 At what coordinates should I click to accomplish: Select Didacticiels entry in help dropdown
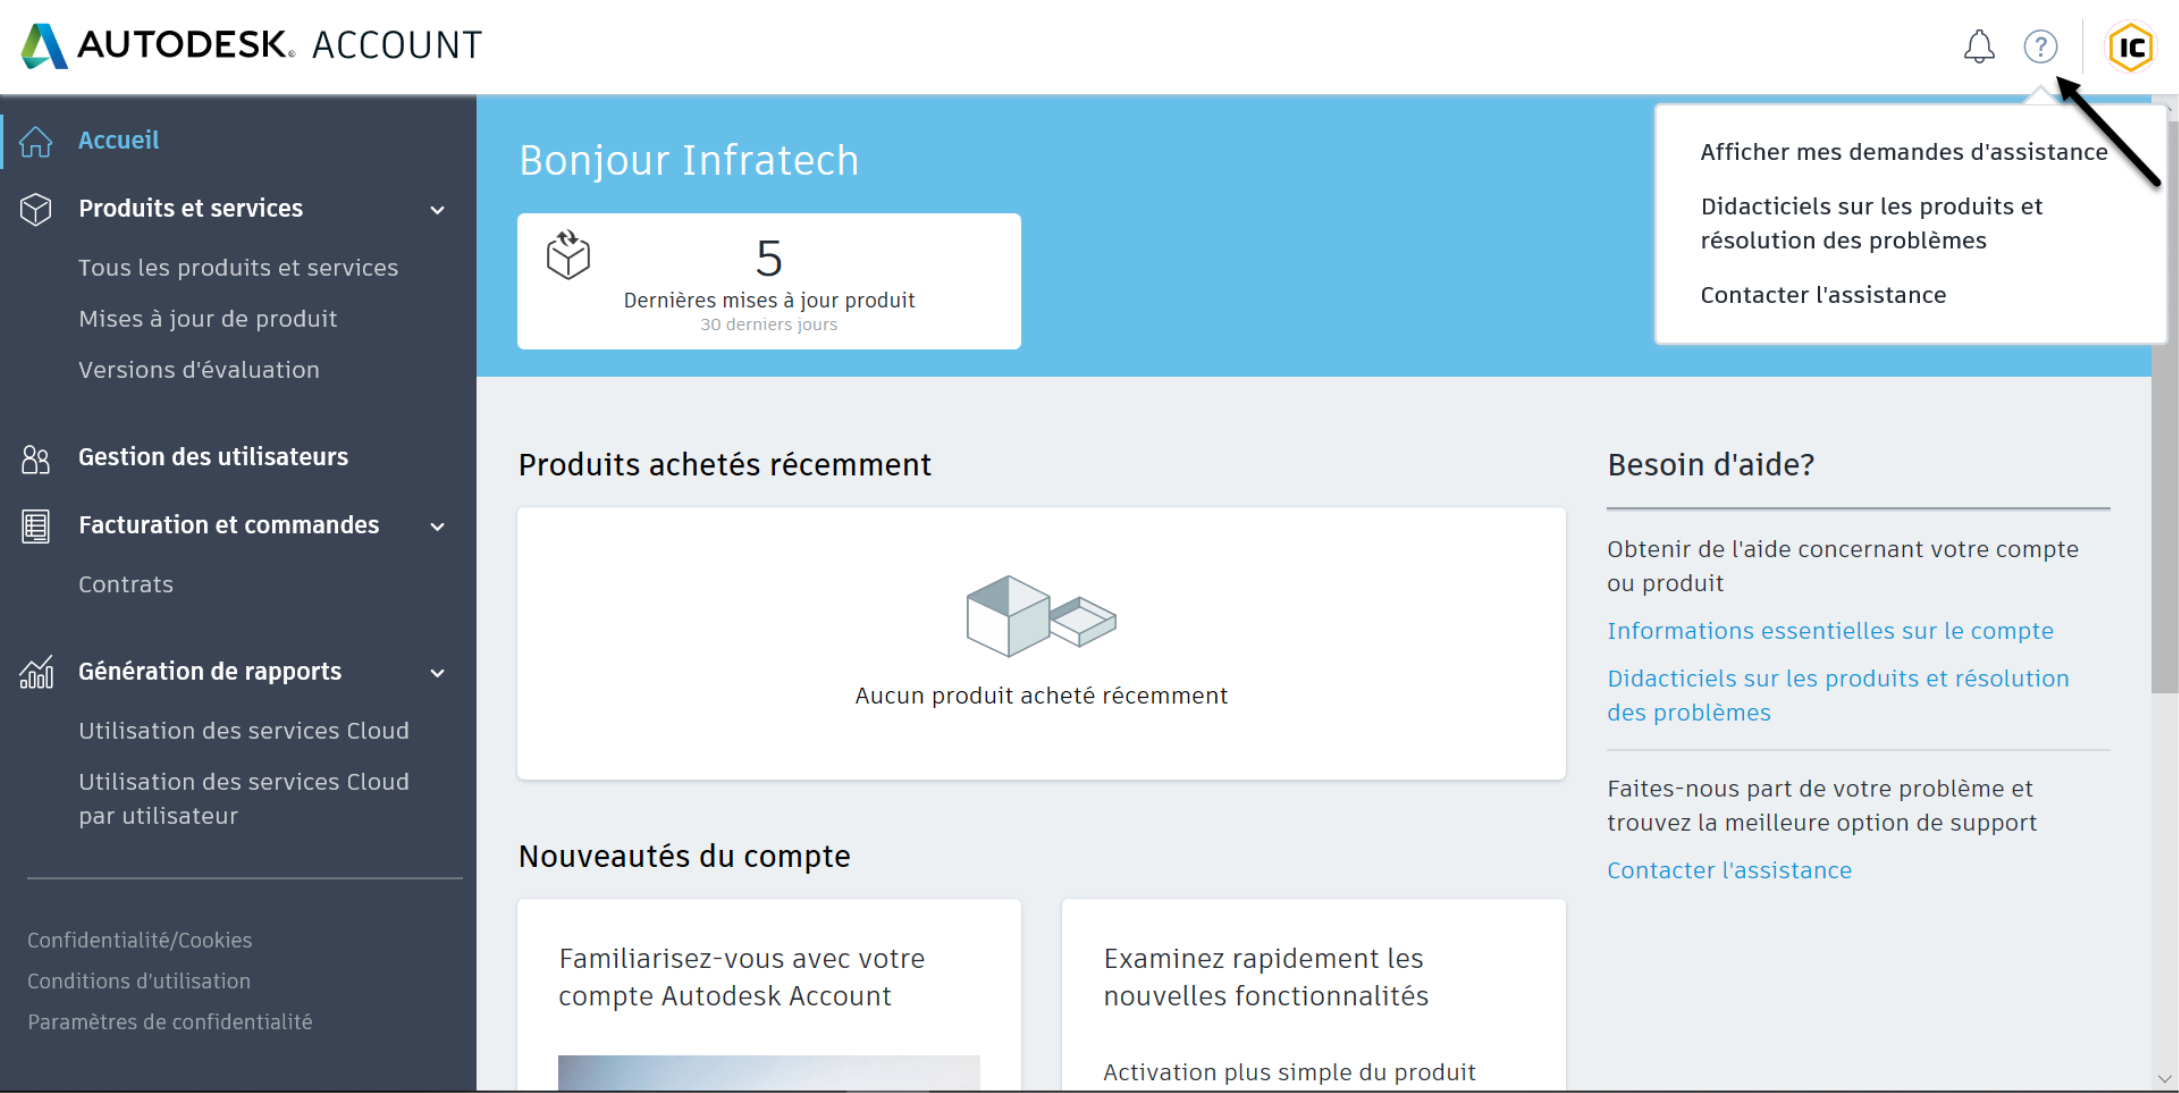click(1871, 223)
